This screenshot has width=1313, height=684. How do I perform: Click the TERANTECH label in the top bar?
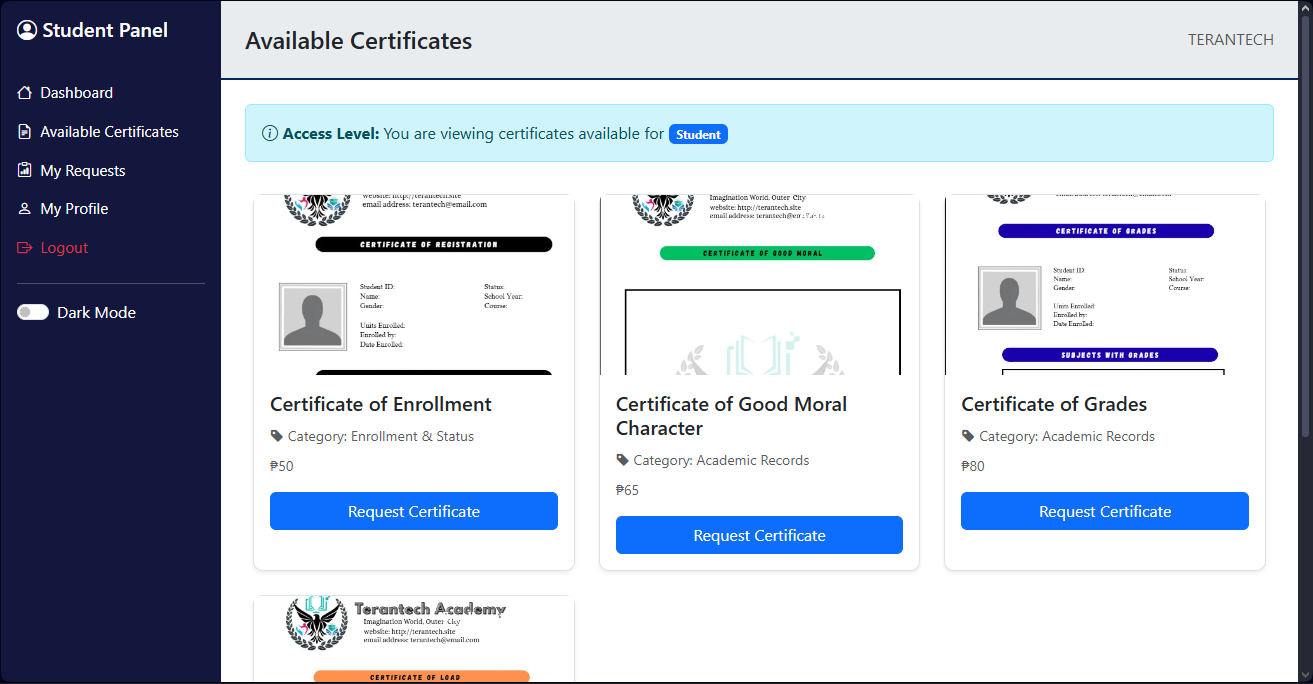point(1230,40)
